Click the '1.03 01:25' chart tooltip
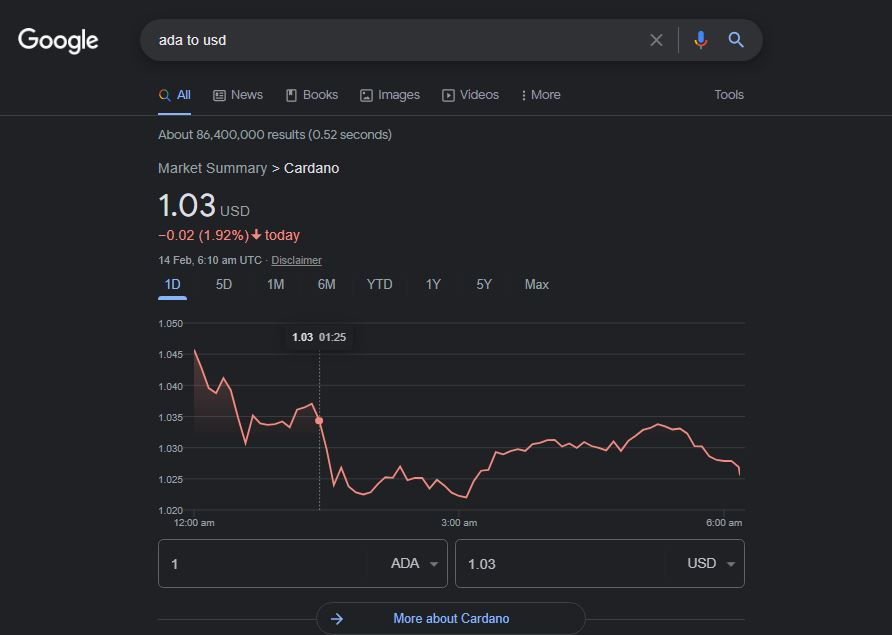 [319, 337]
